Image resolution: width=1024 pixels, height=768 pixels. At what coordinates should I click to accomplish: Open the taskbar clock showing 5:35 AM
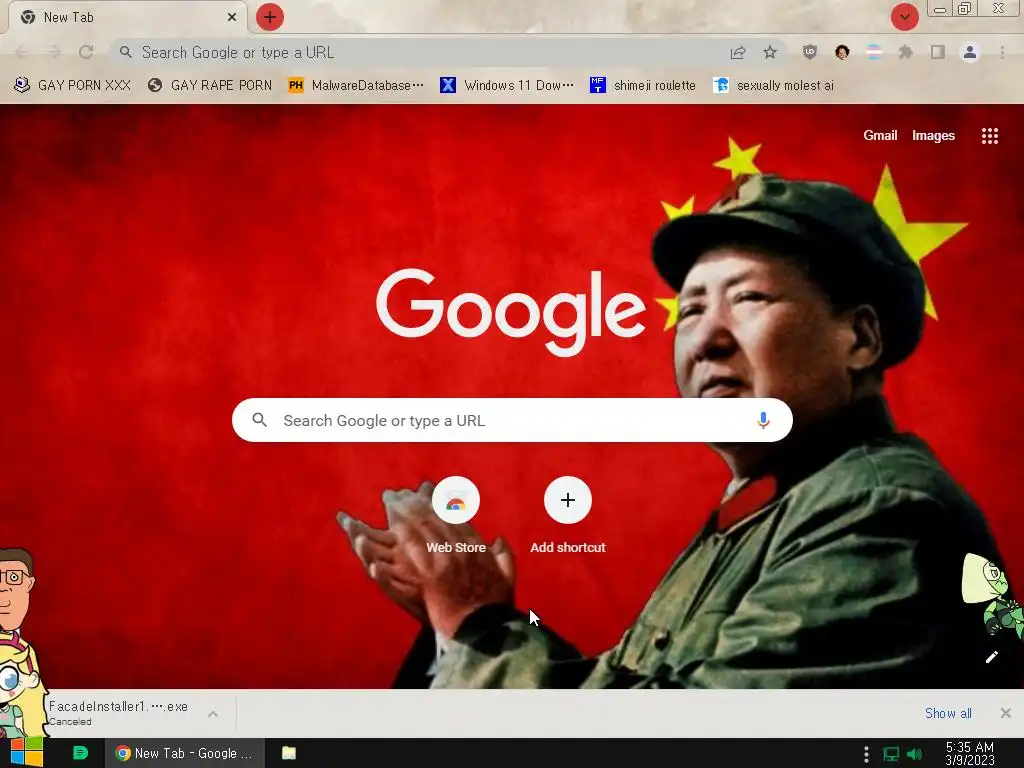pyautogui.click(x=970, y=754)
